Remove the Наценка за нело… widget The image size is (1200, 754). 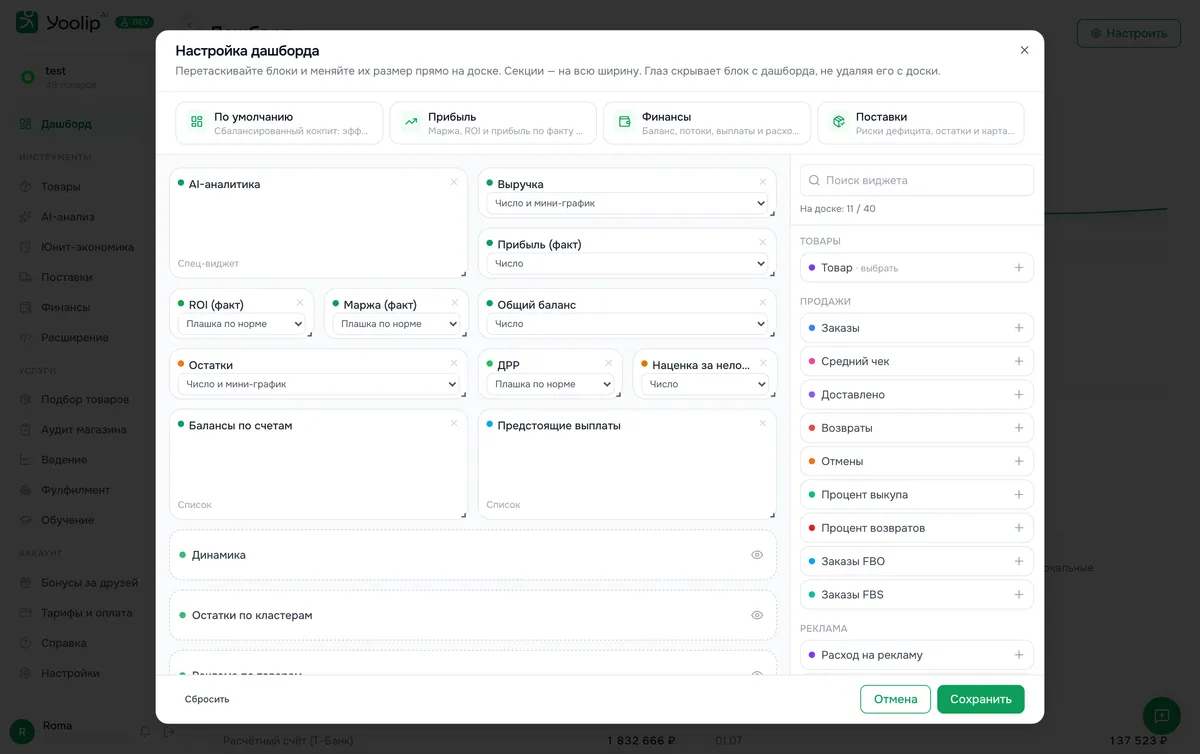point(763,363)
